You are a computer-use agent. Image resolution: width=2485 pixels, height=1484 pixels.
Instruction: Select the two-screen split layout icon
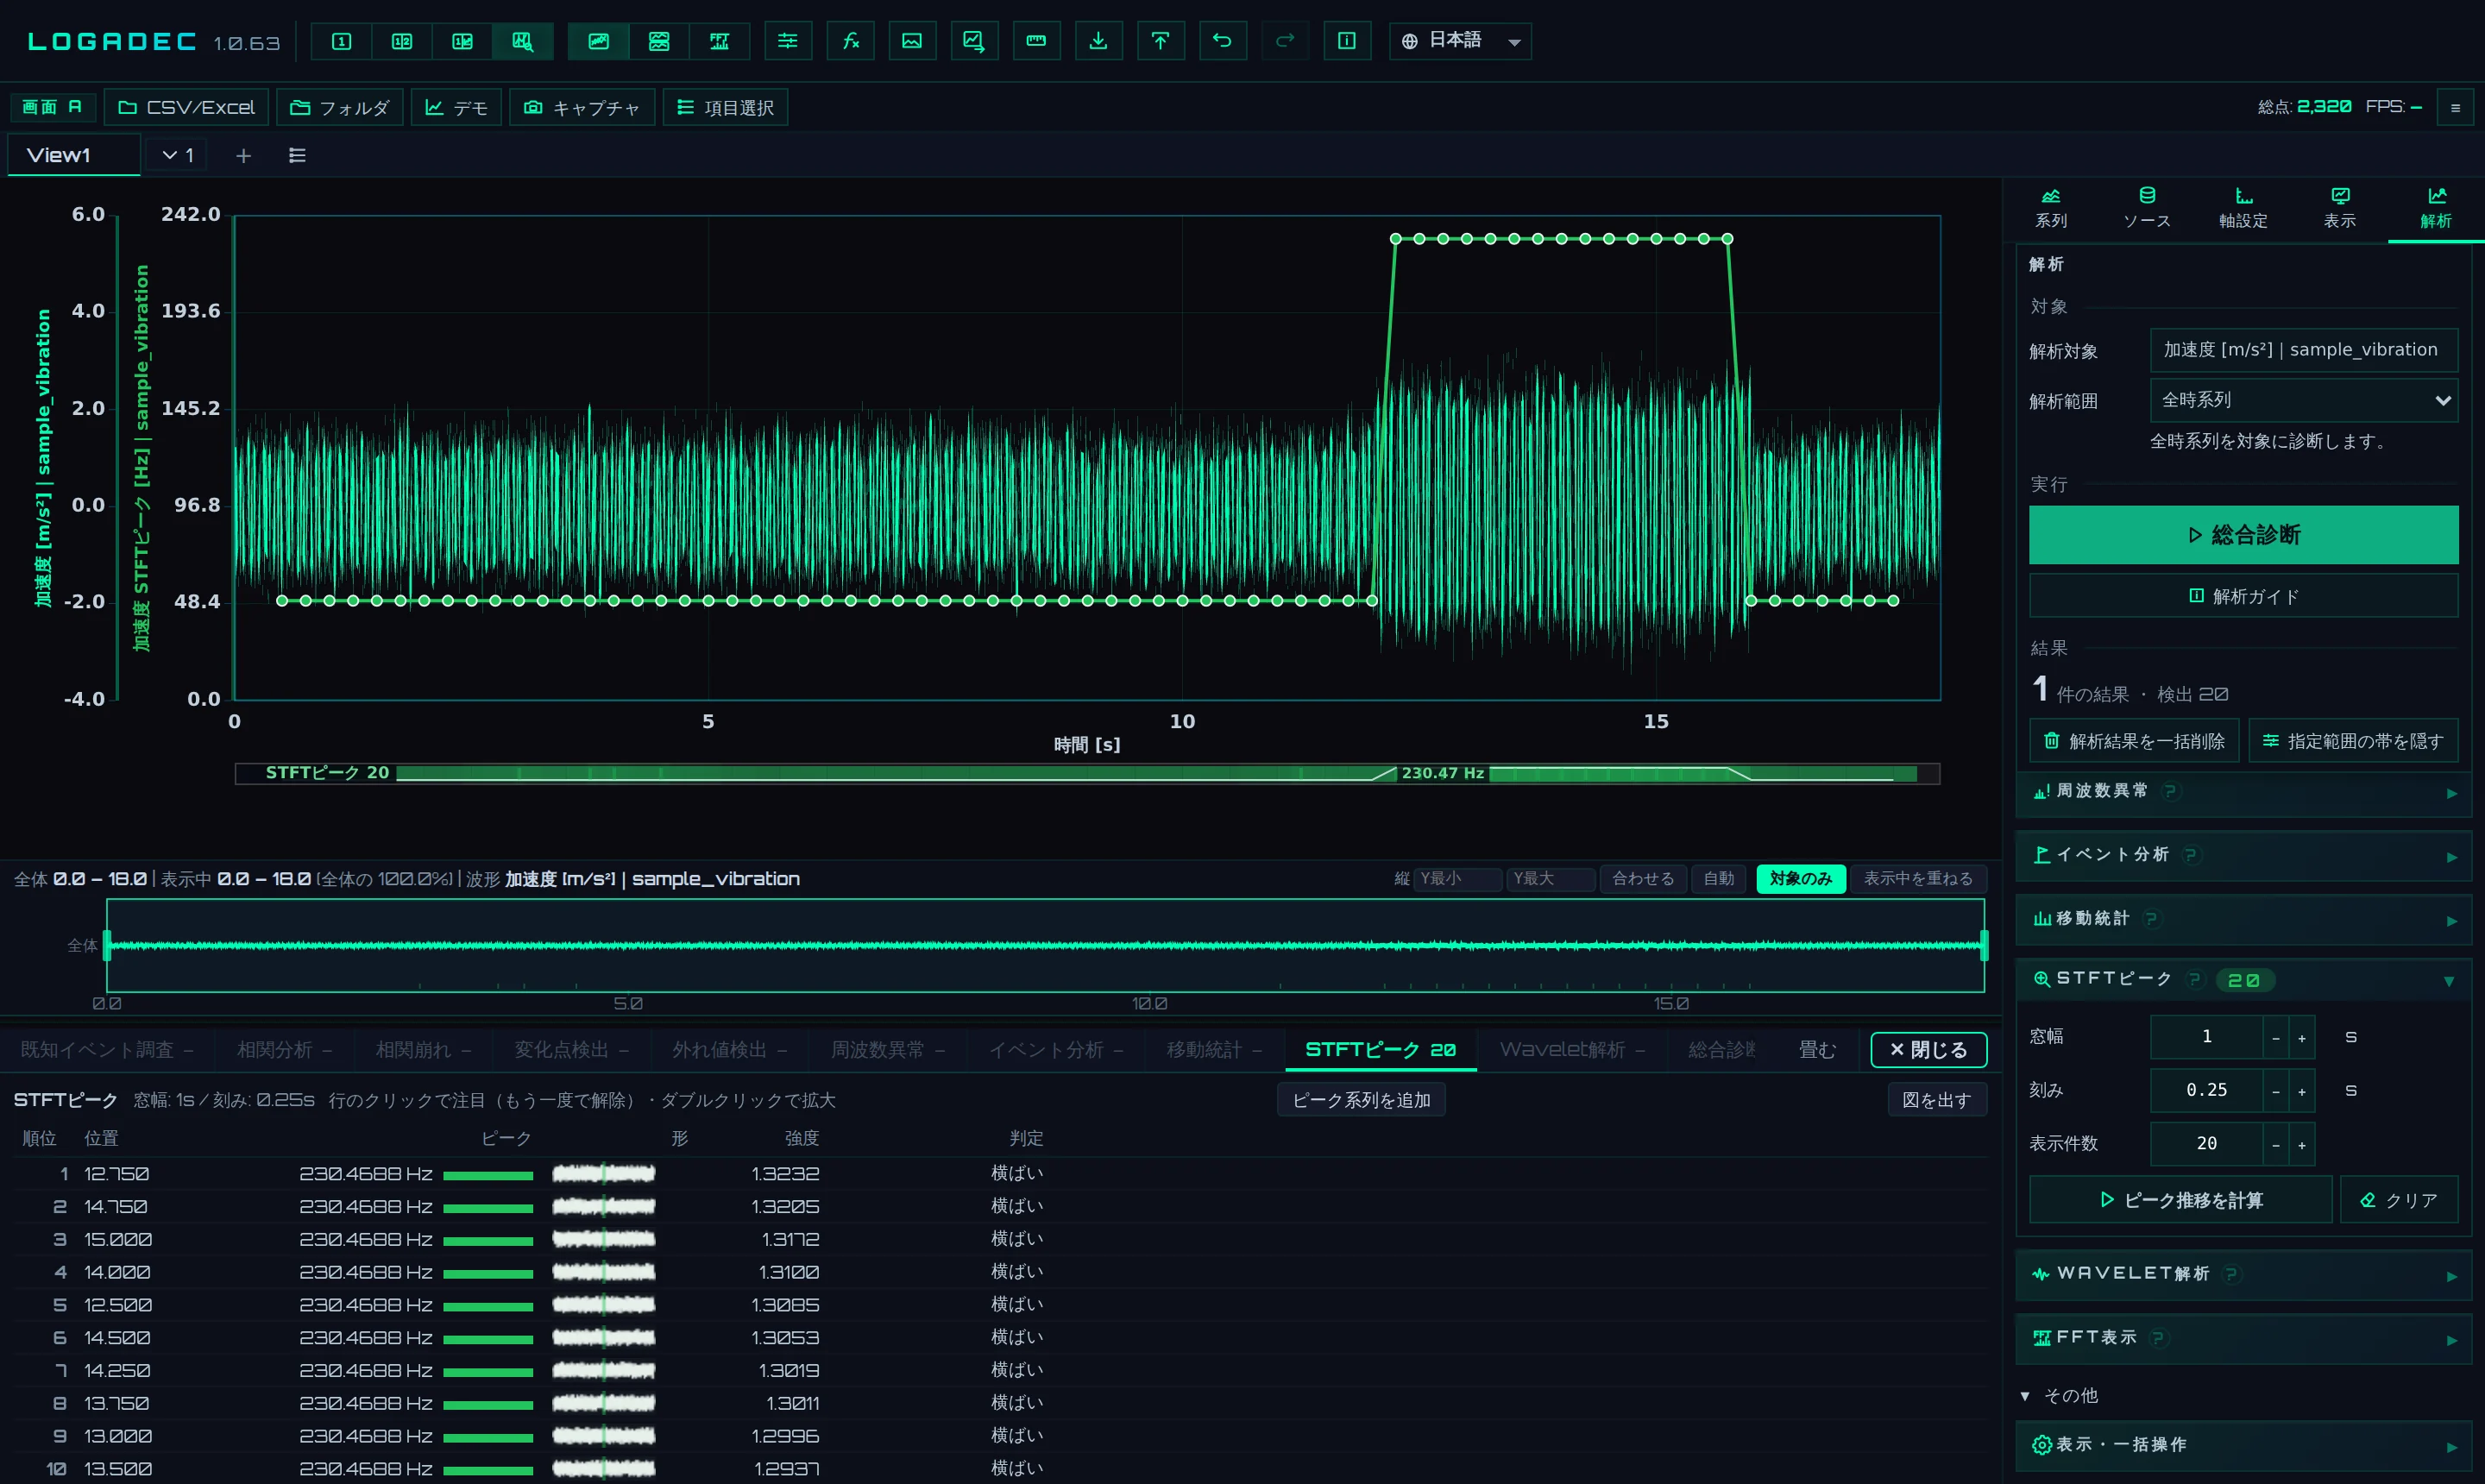(x=402, y=41)
